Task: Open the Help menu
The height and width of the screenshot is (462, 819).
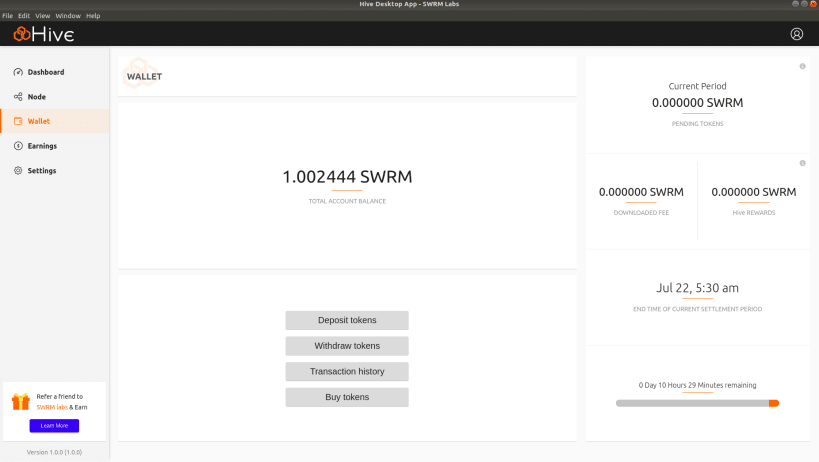Action: 93,16
